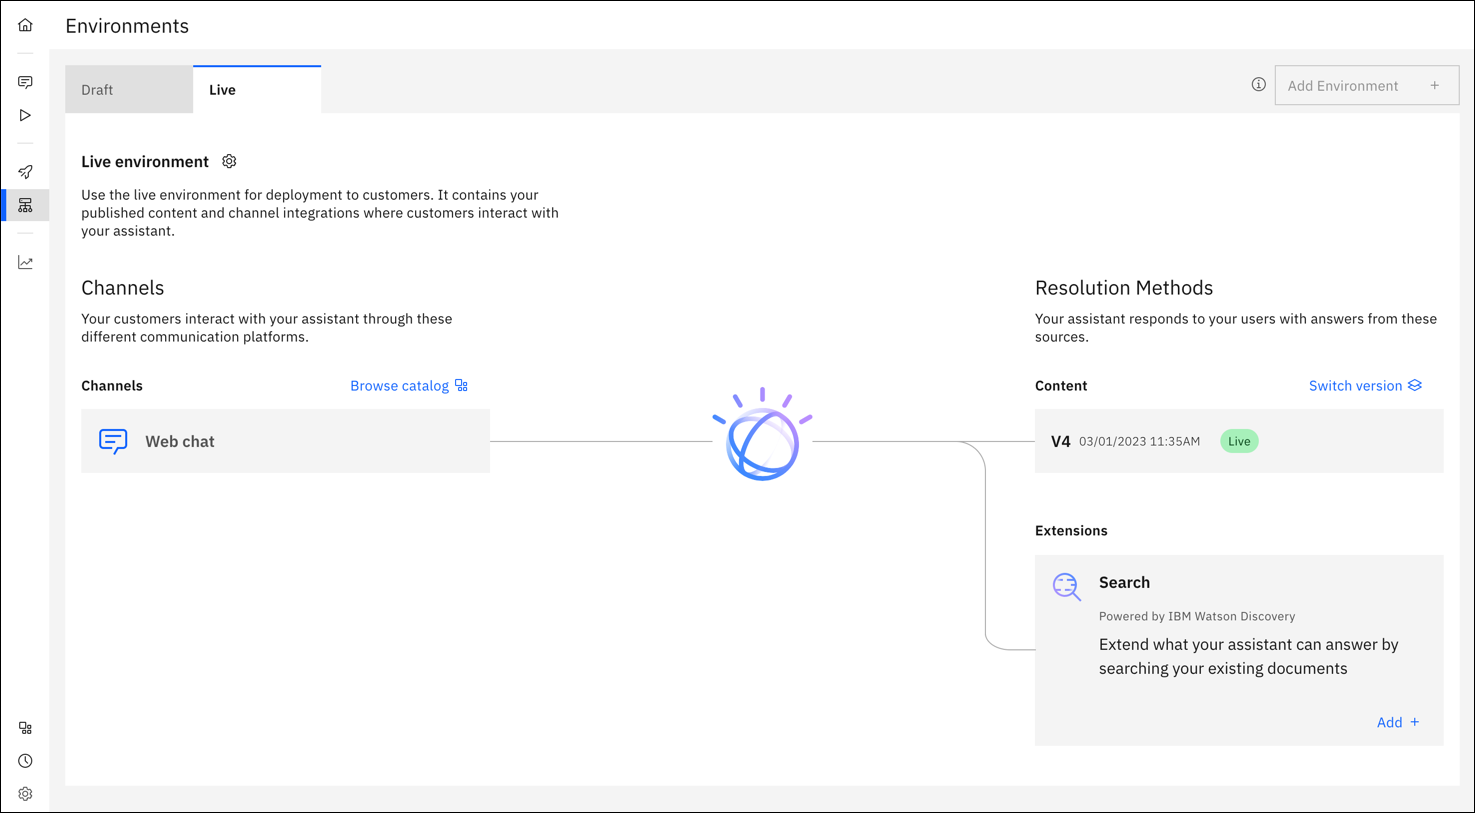Open the Analyze chart icon in the sidebar

pyautogui.click(x=25, y=261)
